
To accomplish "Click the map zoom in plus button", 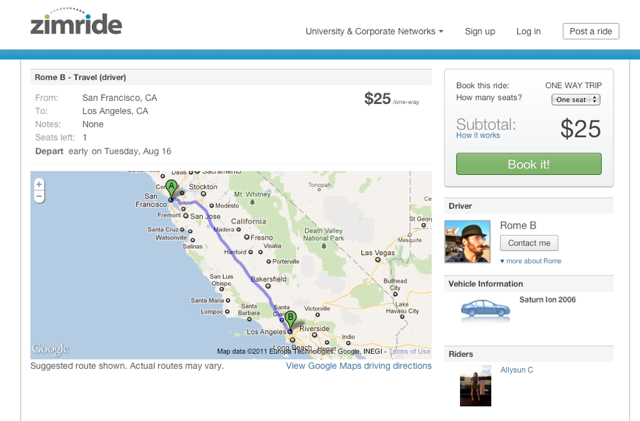I will pos(39,184).
